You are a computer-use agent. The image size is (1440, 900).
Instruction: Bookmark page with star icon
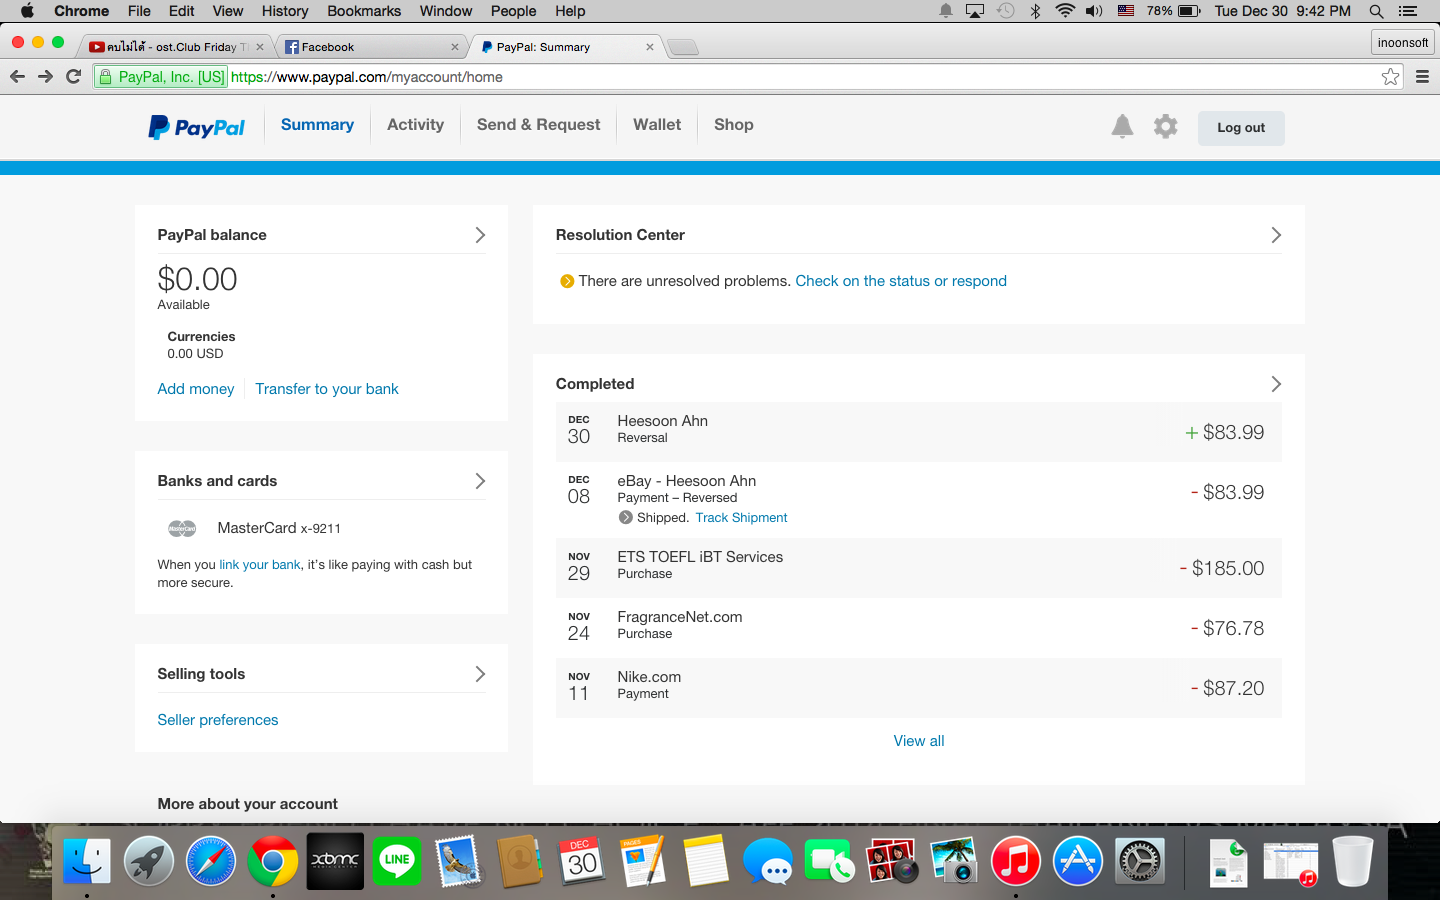[1390, 77]
